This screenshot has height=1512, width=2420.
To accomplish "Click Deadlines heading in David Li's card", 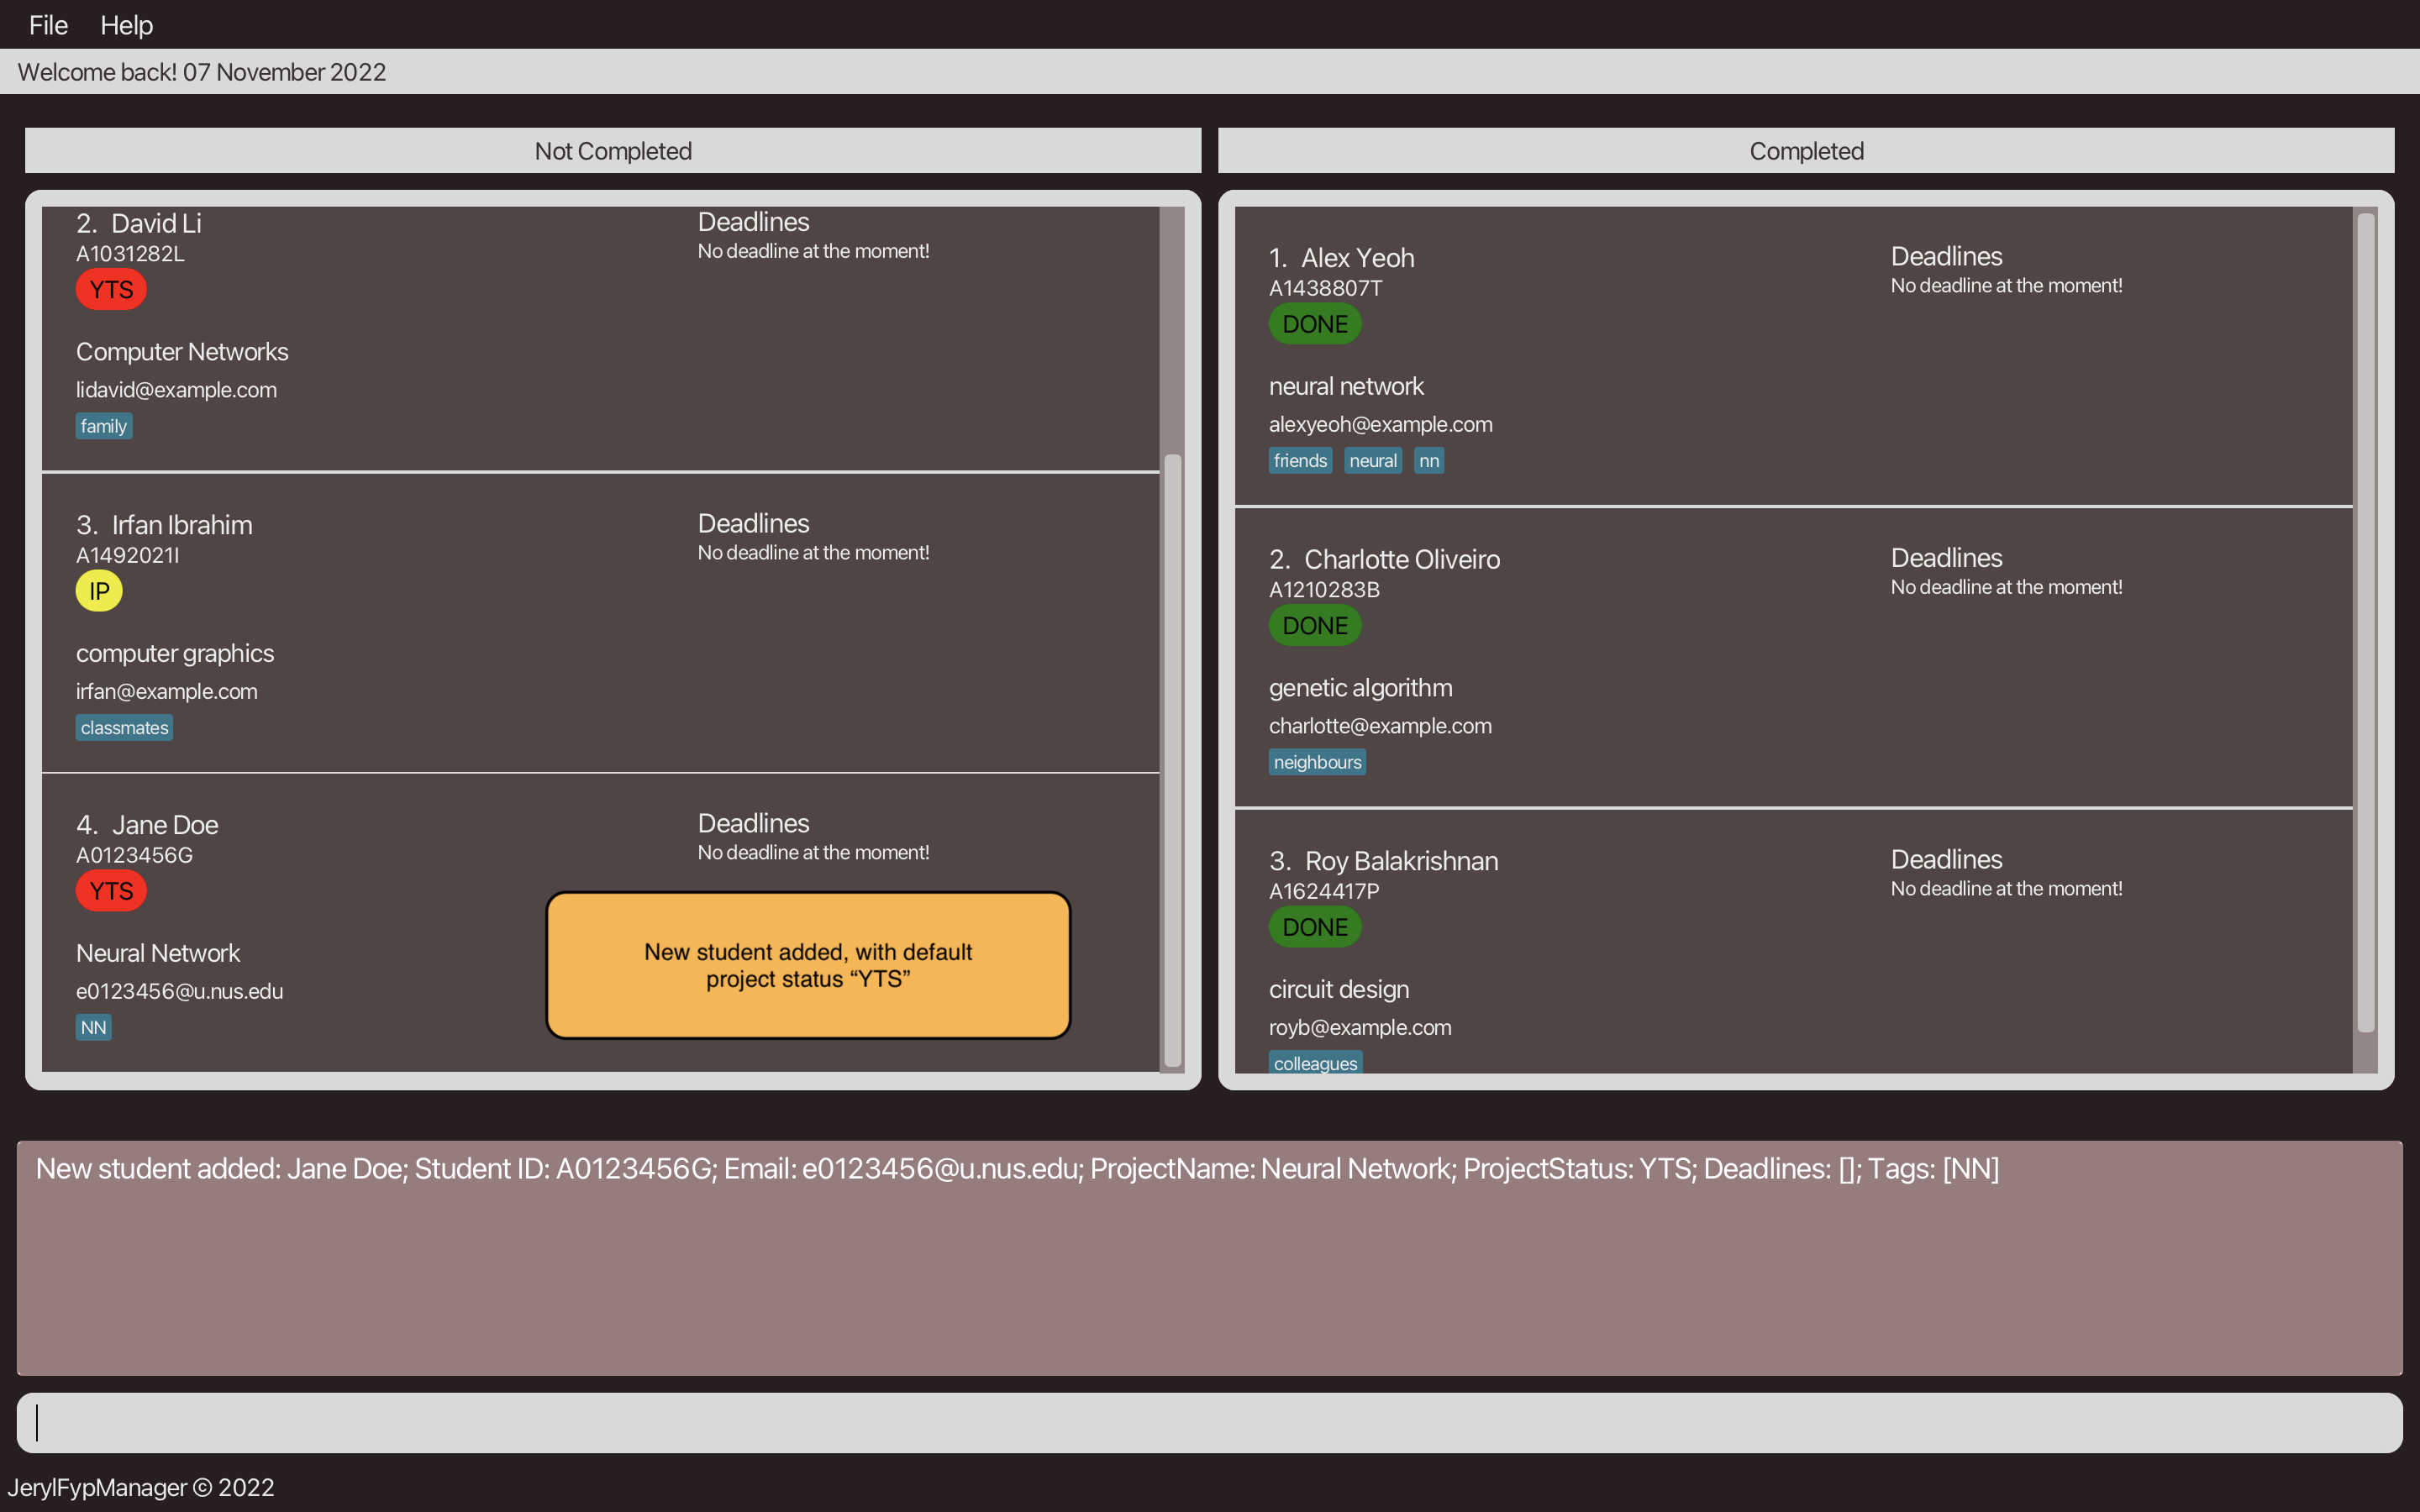I will [x=753, y=222].
